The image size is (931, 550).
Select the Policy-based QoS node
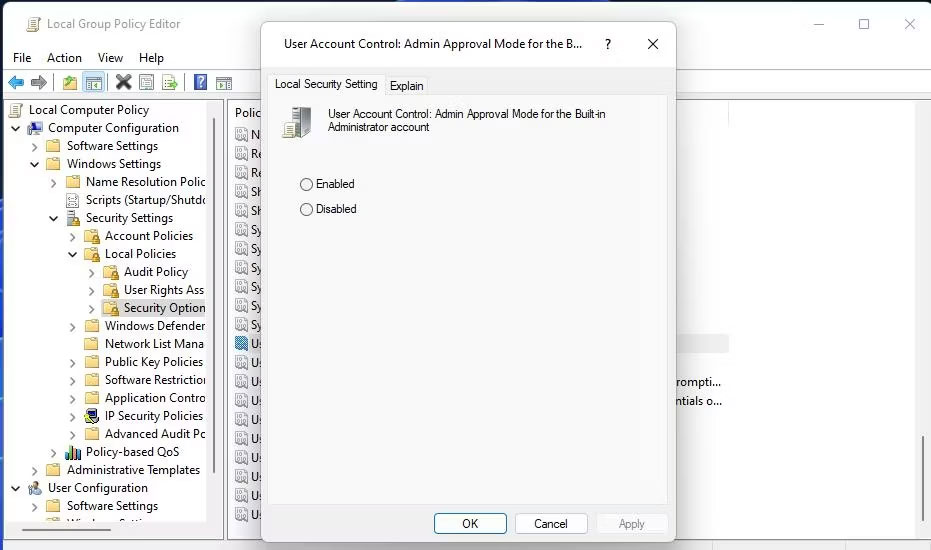(x=132, y=452)
